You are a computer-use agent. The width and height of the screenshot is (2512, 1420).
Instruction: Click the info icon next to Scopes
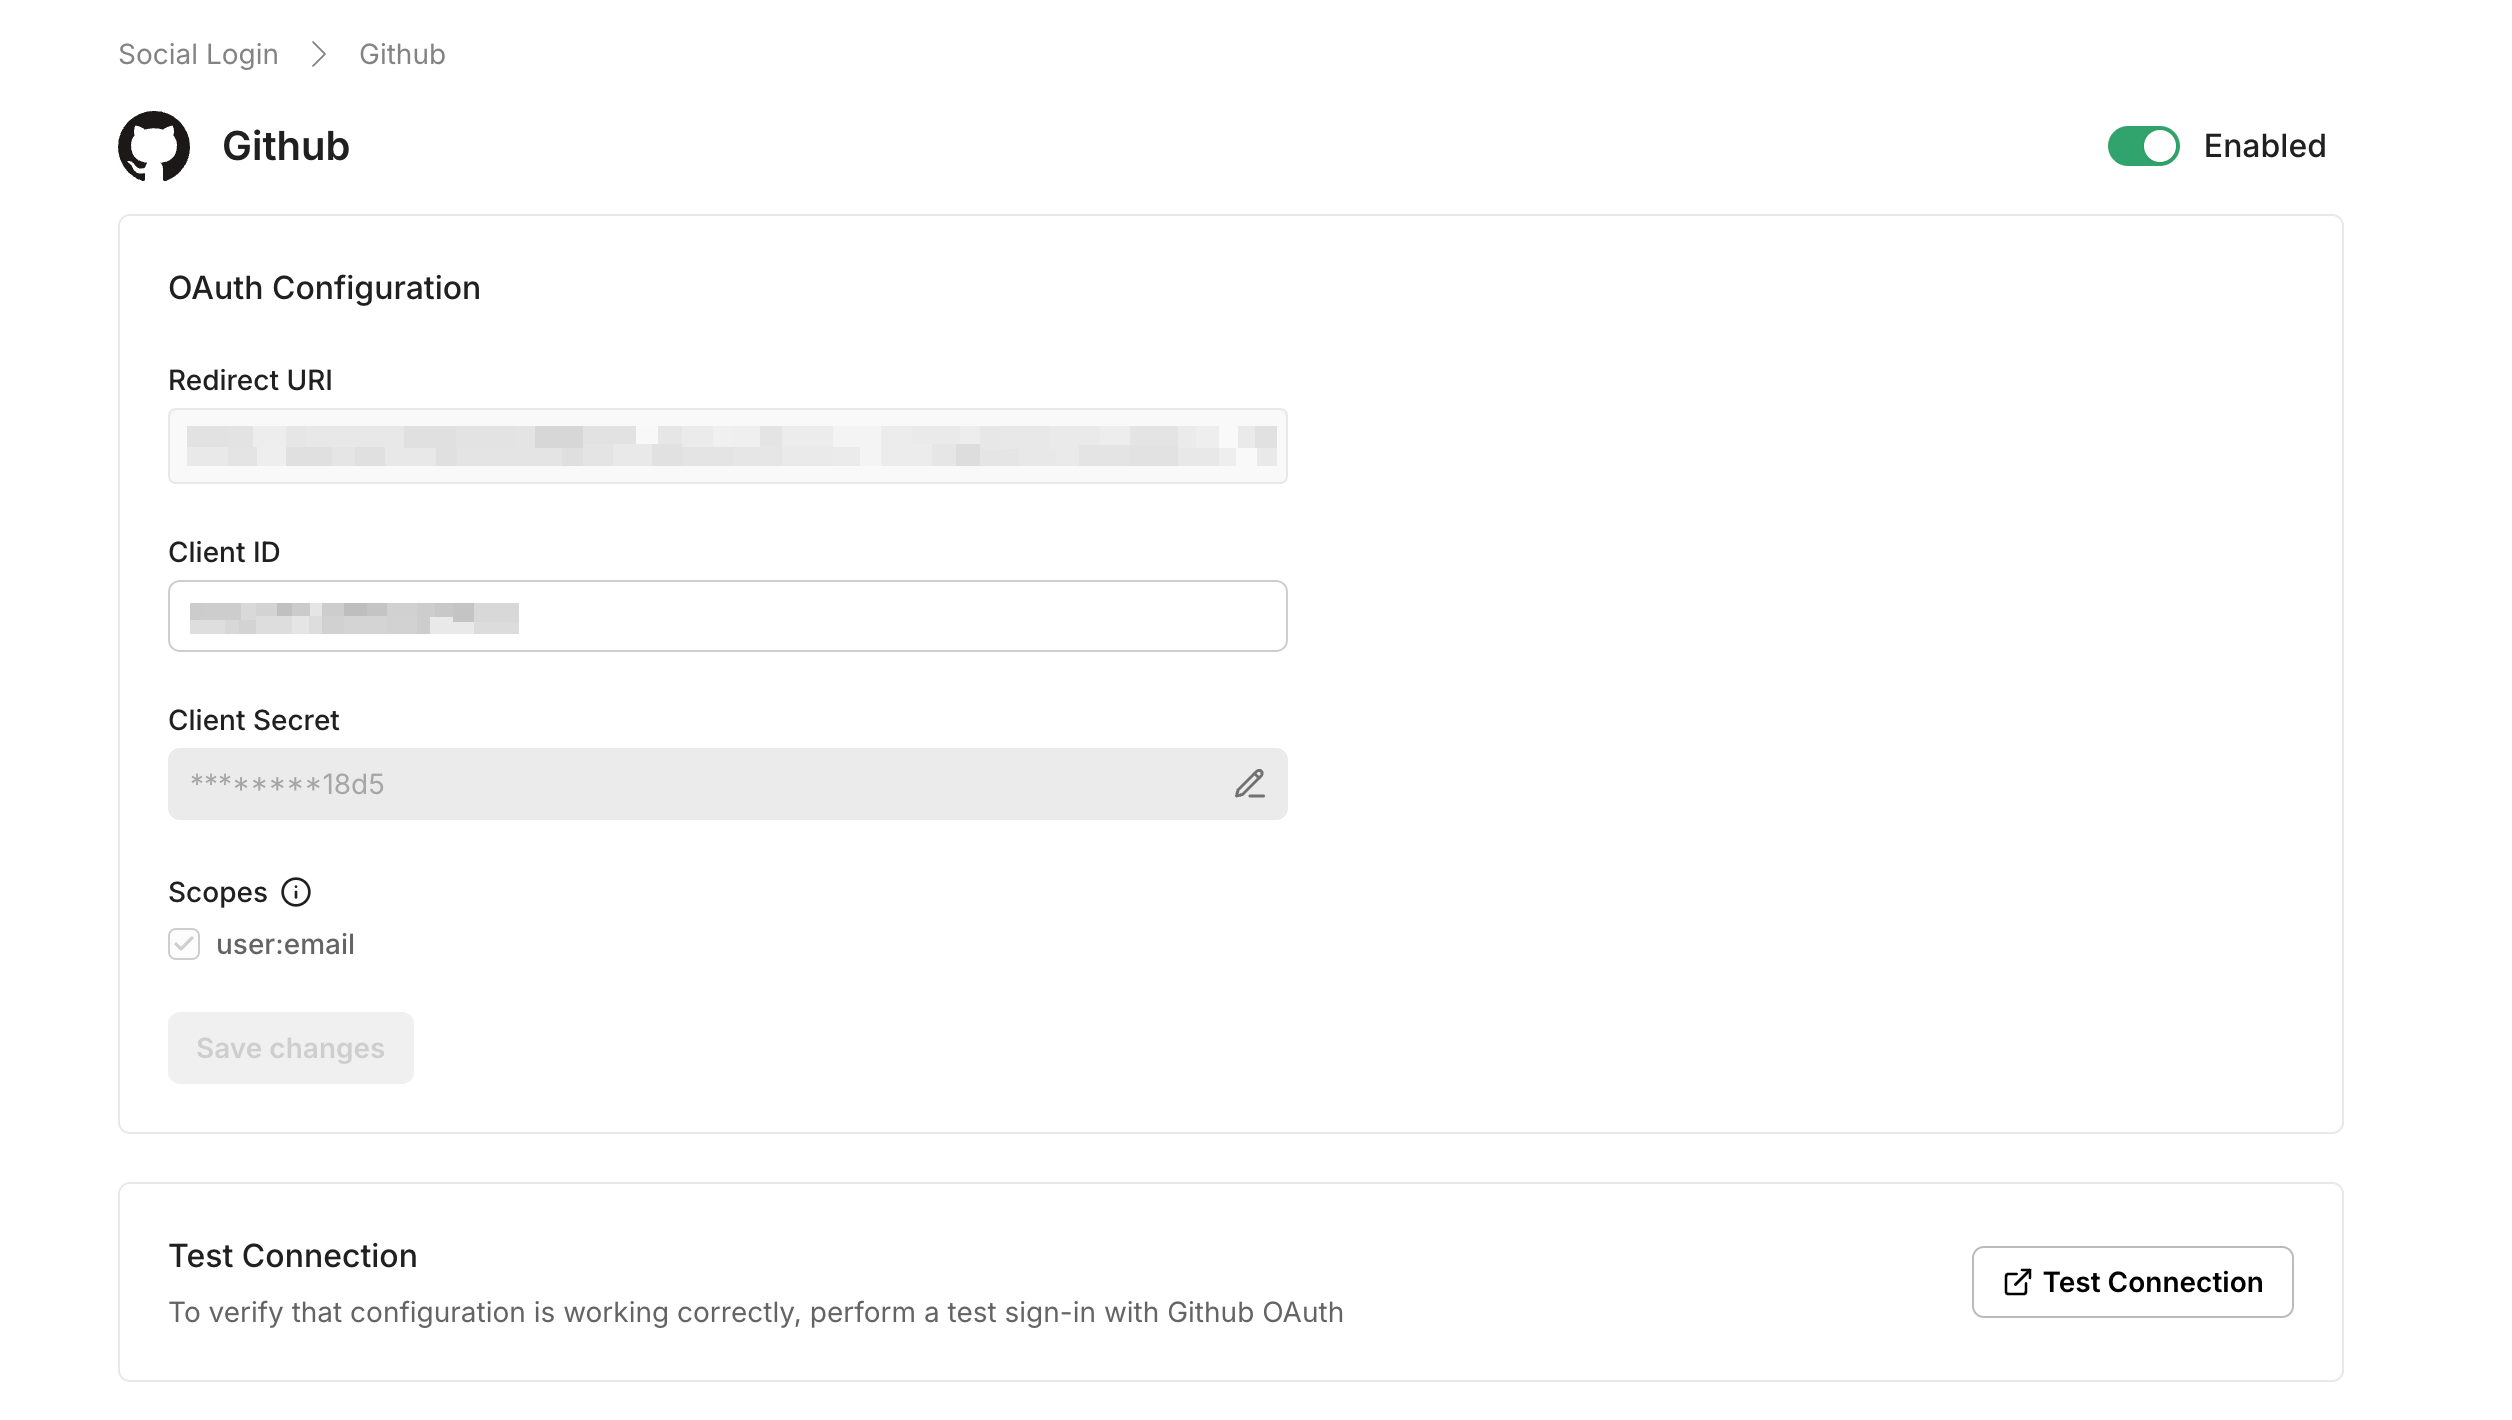pyautogui.click(x=295, y=892)
